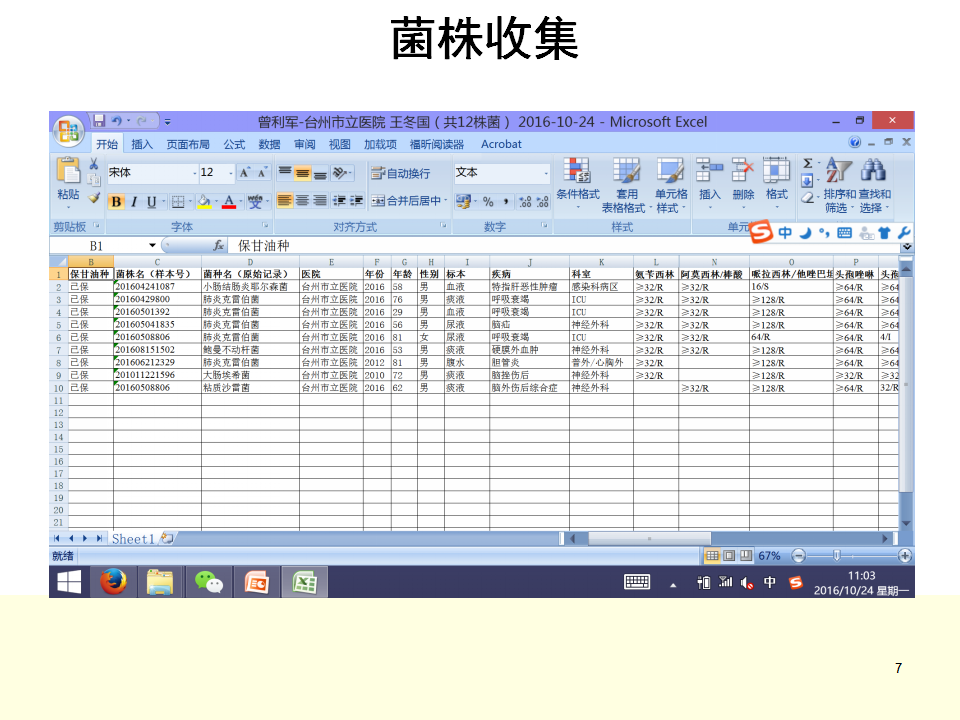This screenshot has width=960, height=720.
Task: Increase font size with the large A icon
Action: click(244, 173)
